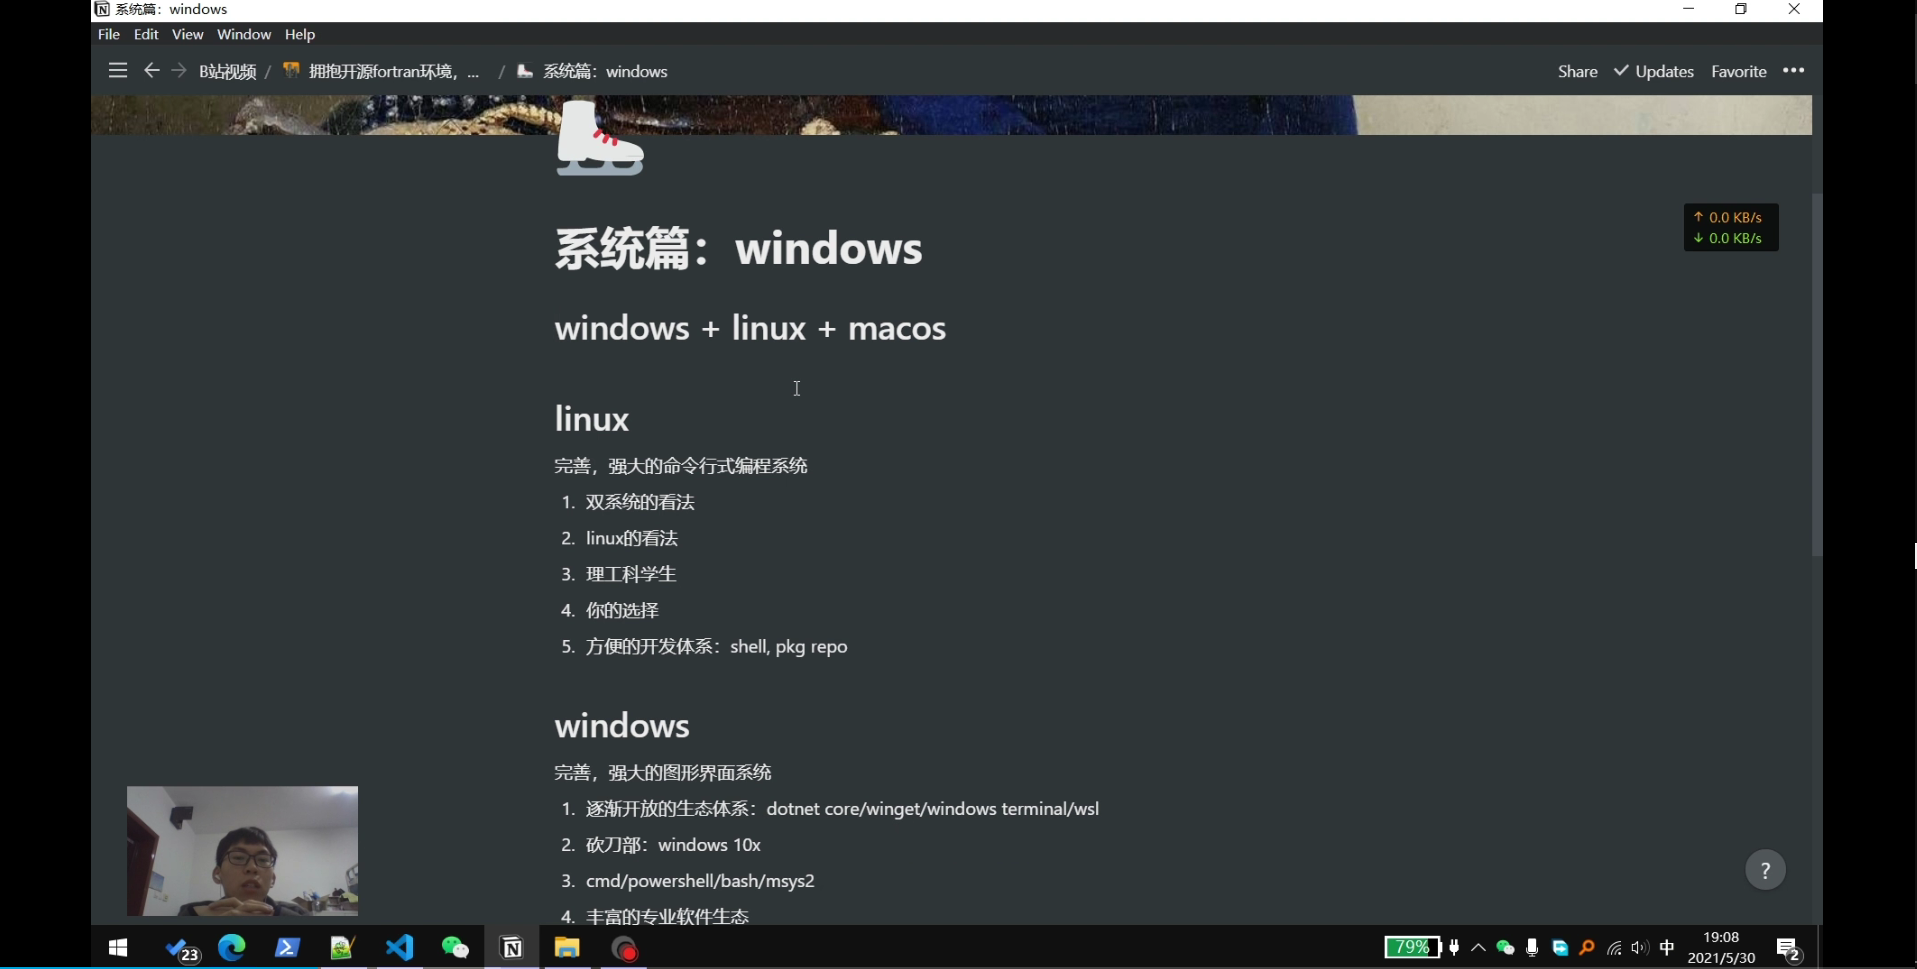Click the line 完善,强大的命令行式编程系统
This screenshot has width=1917, height=969.
681,465
